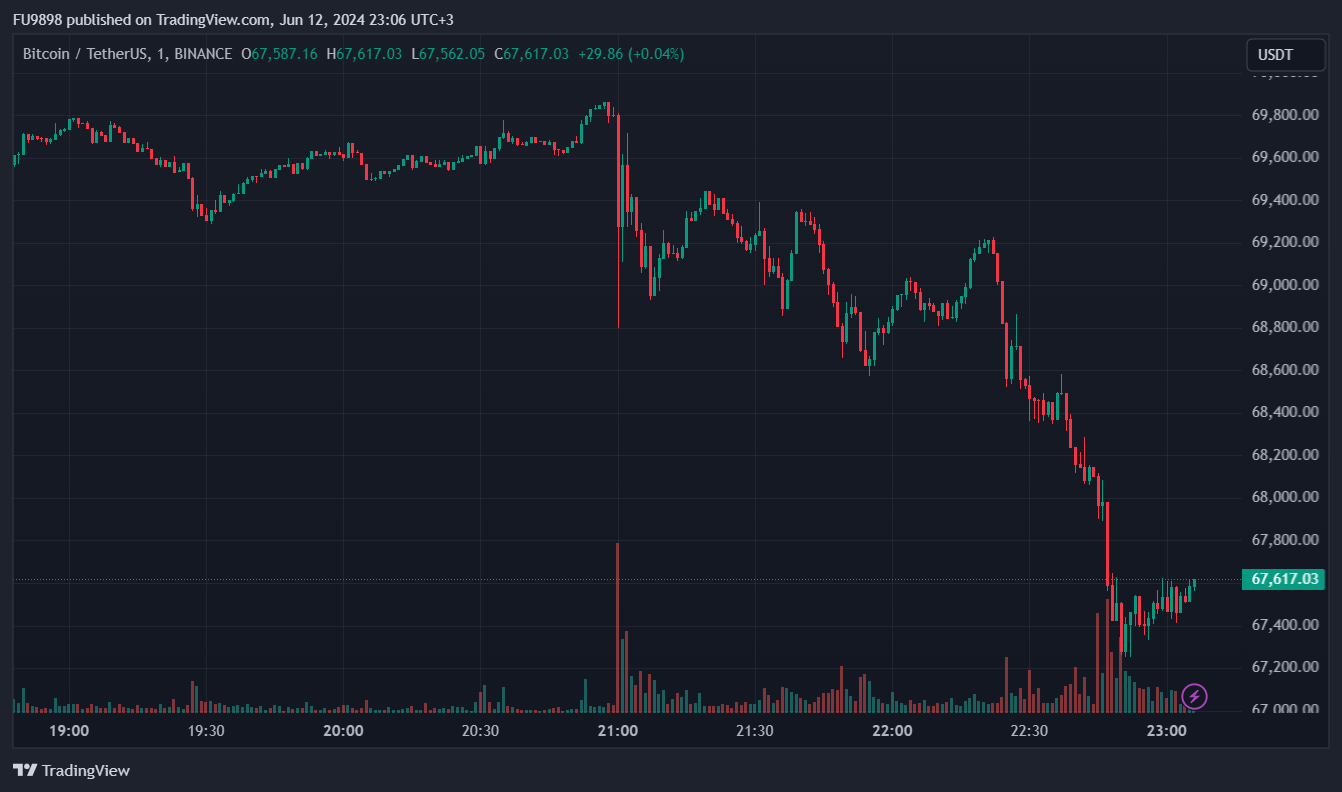Click the 22:30 time axis label
Image resolution: width=1342 pixels, height=792 pixels.
point(1029,731)
